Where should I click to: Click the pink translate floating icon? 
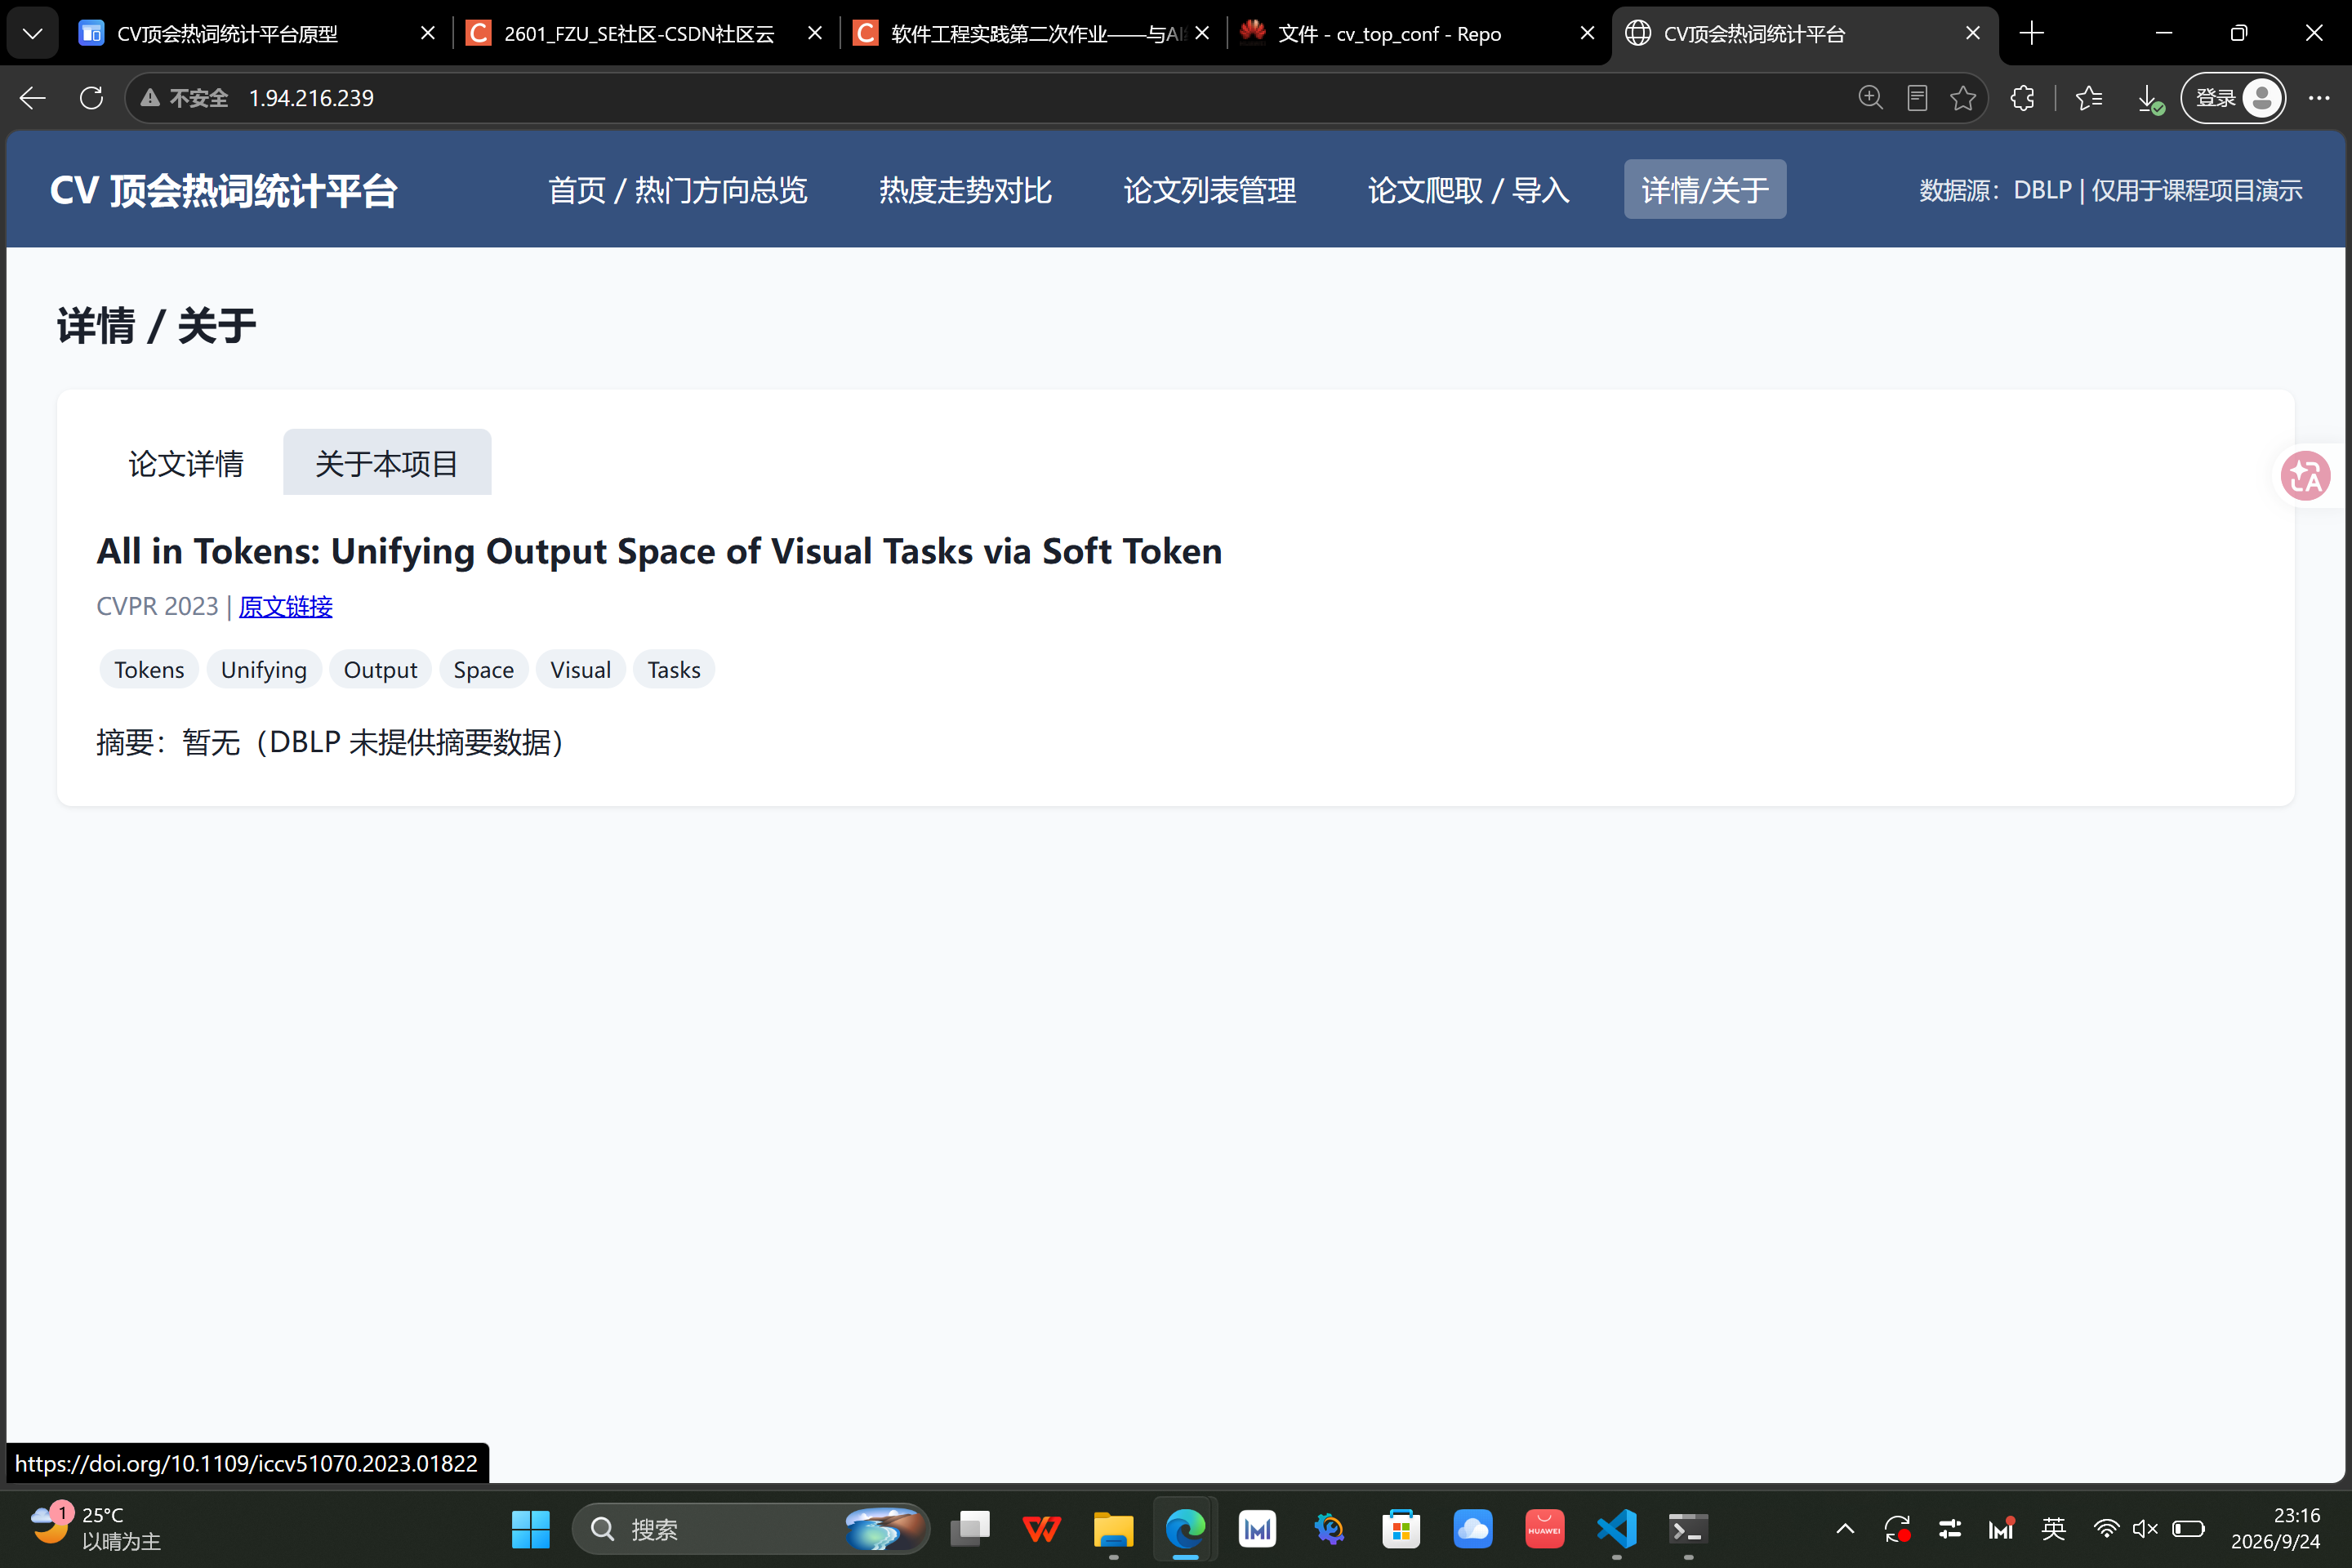[2306, 476]
